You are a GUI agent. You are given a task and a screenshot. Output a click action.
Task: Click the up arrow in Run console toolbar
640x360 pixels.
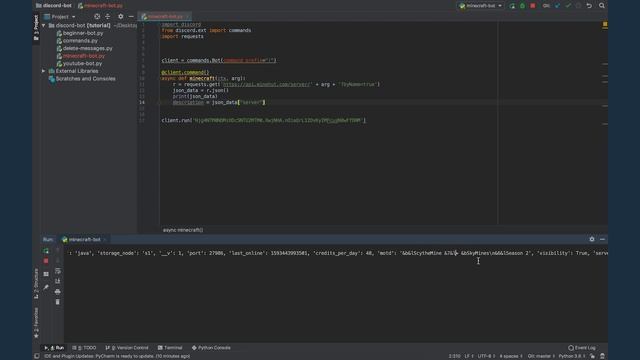58,250
